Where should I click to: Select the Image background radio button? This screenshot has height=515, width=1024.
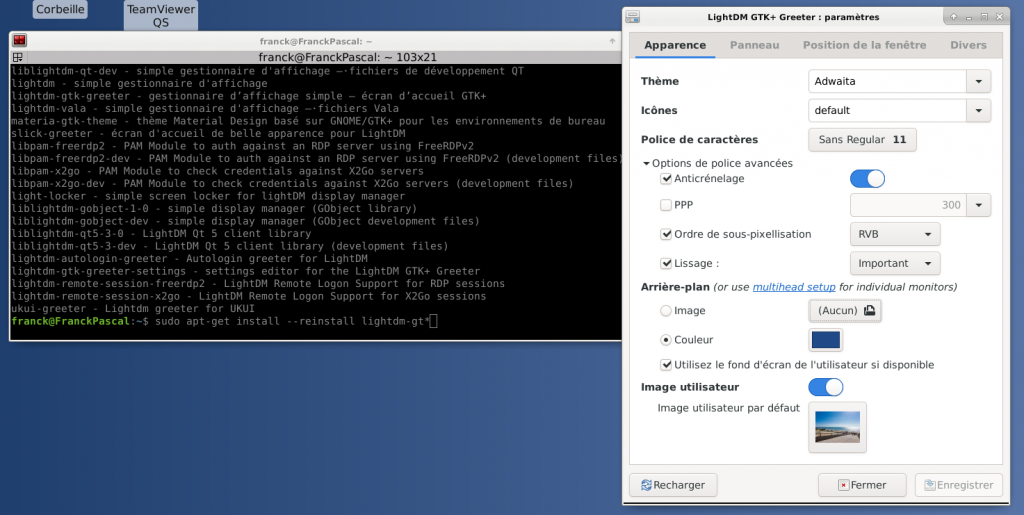[x=666, y=311]
